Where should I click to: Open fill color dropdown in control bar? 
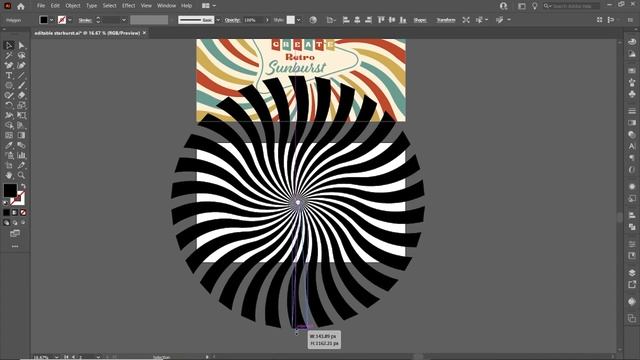[x=52, y=20]
